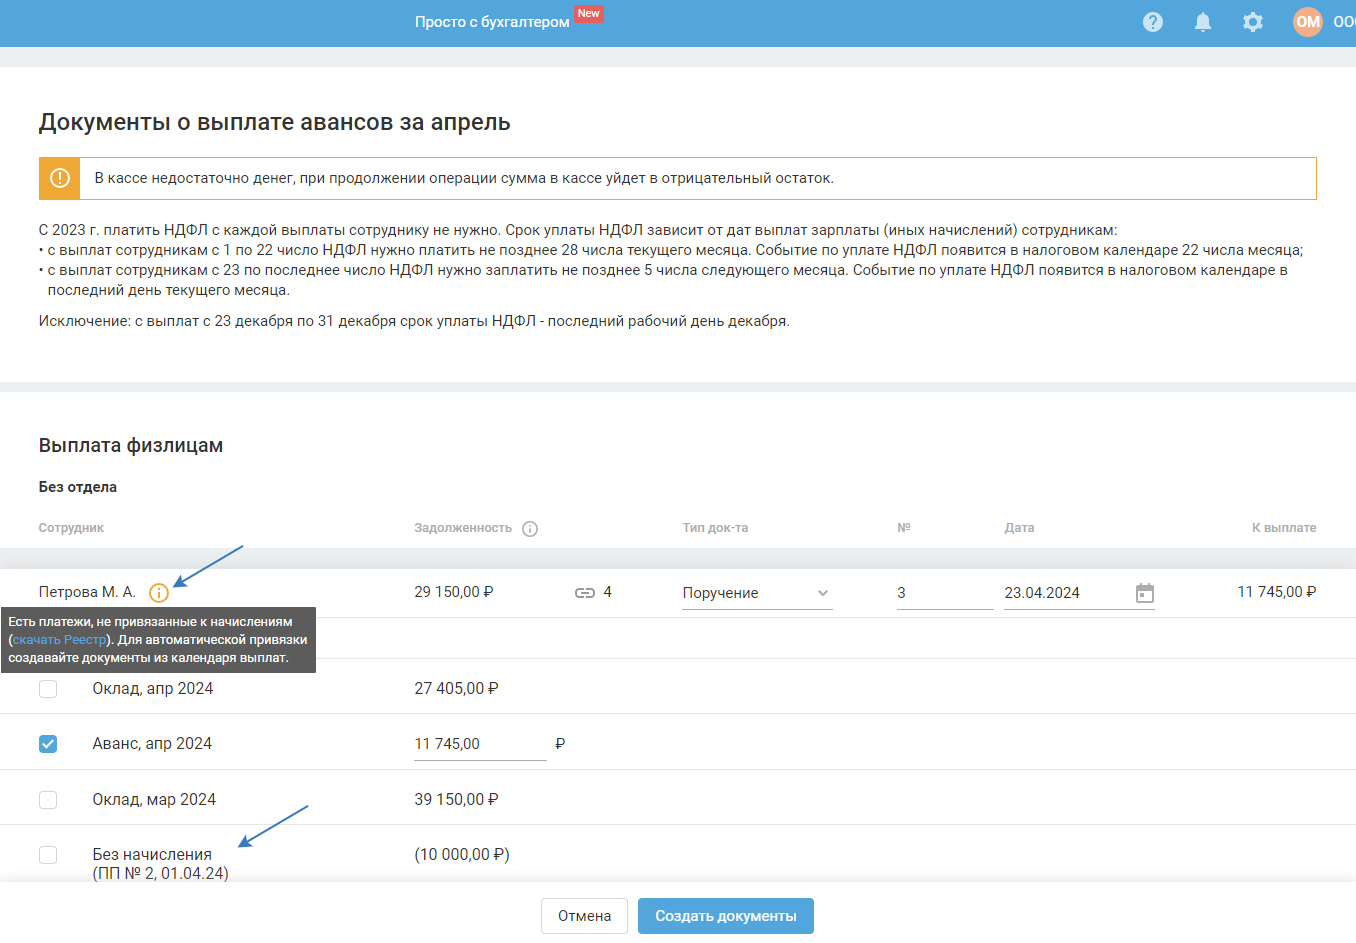
Task: Click the скачать Реестр link
Action: (59, 640)
